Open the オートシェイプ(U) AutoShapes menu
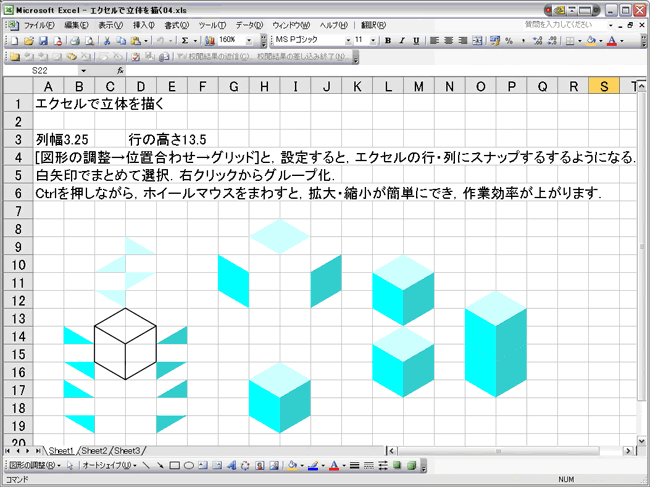The image size is (650, 487). (109, 466)
